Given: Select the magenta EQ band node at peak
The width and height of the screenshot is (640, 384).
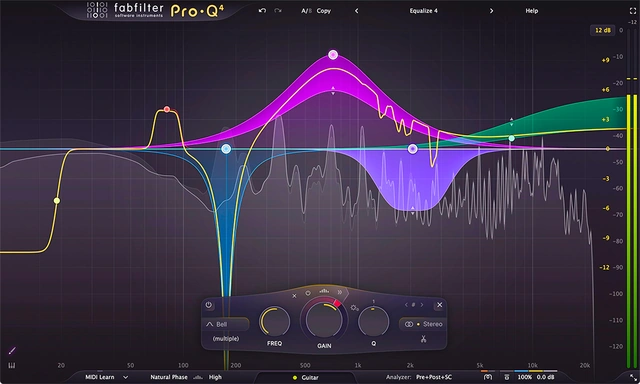Looking at the screenshot, I should 333,55.
